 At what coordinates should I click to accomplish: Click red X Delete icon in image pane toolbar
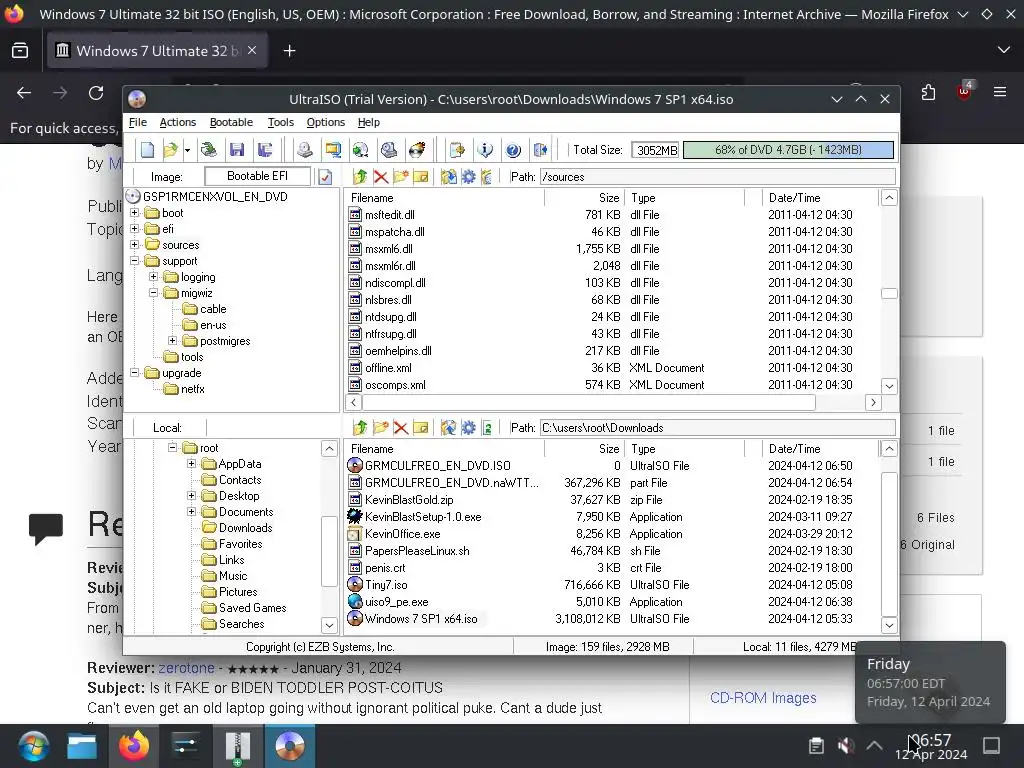point(381,176)
